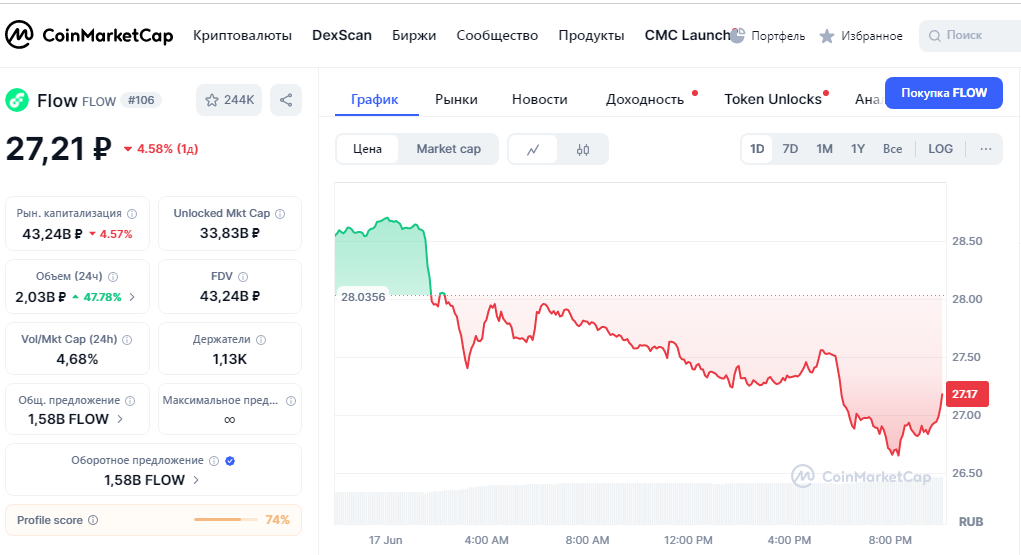Click the 74% profile score value
Viewport: 1021px width, 555px height.
pyautogui.click(x=277, y=520)
